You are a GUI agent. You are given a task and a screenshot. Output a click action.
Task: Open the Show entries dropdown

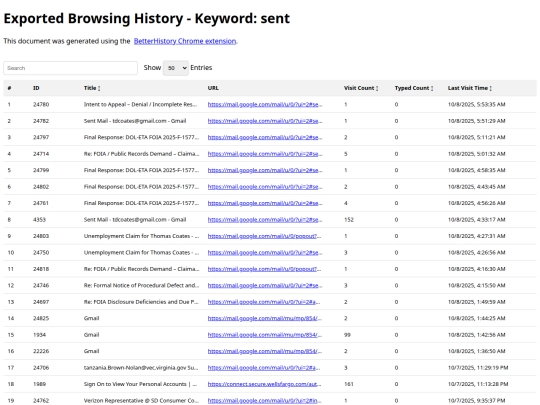(176, 68)
